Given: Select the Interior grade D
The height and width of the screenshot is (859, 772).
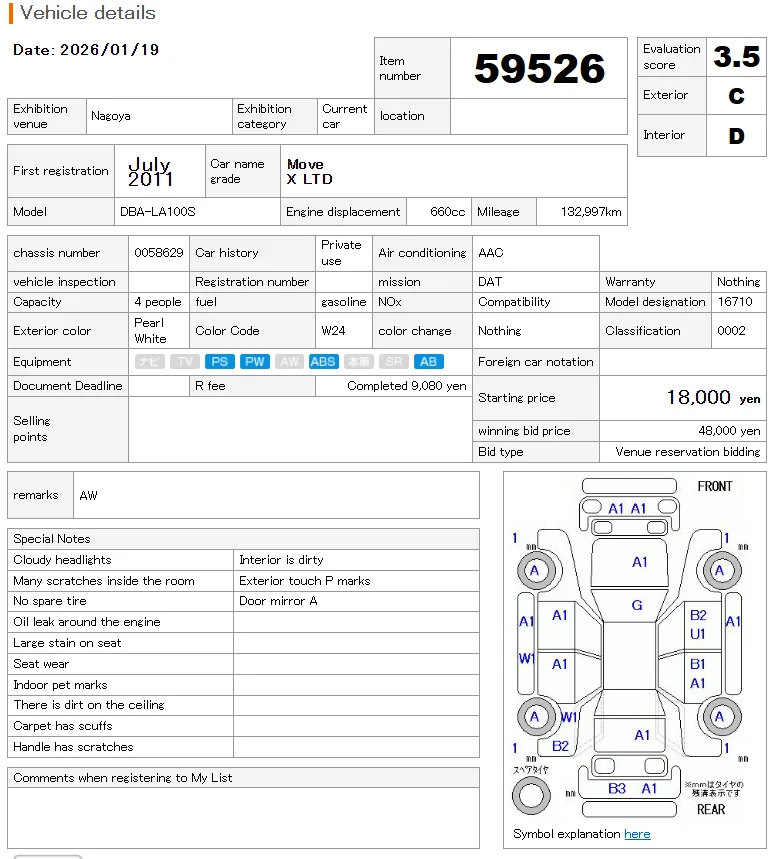Looking at the screenshot, I should (x=736, y=136).
